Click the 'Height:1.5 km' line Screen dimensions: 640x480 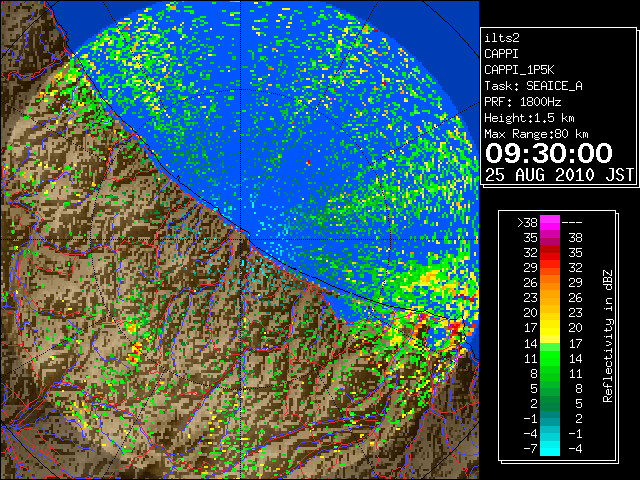529,118
